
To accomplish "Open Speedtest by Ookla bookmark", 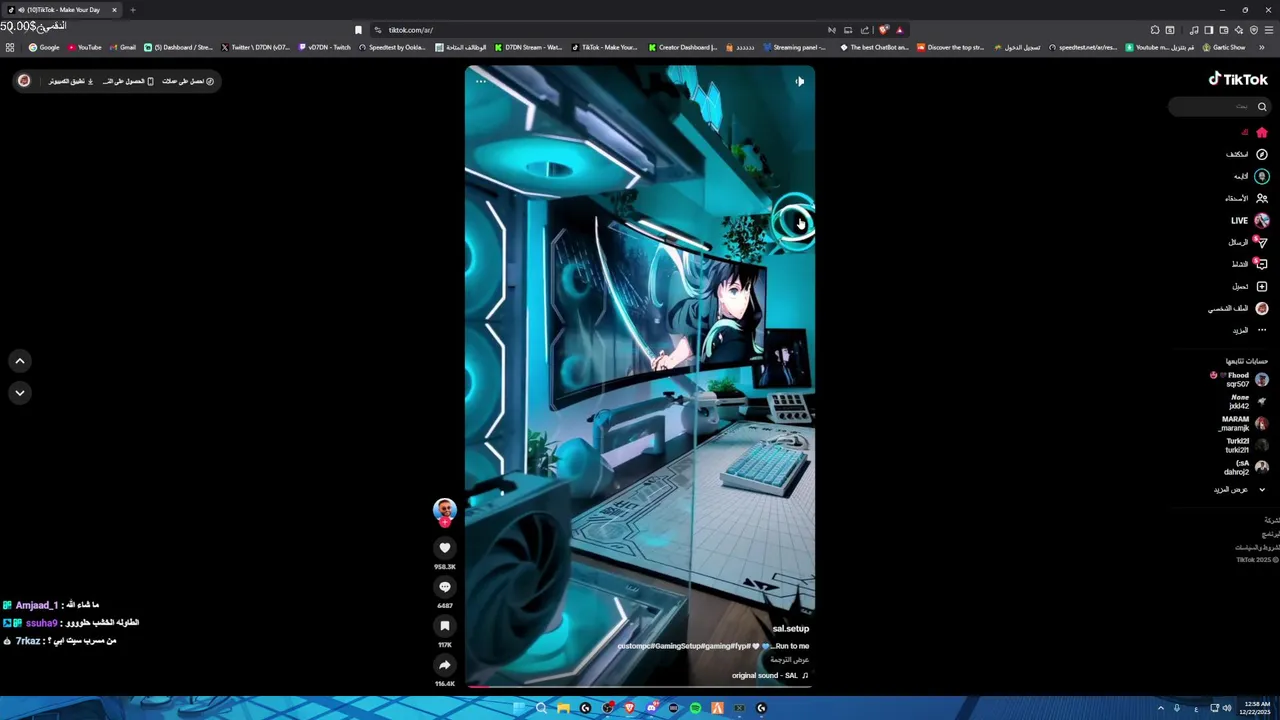I will coord(392,47).
